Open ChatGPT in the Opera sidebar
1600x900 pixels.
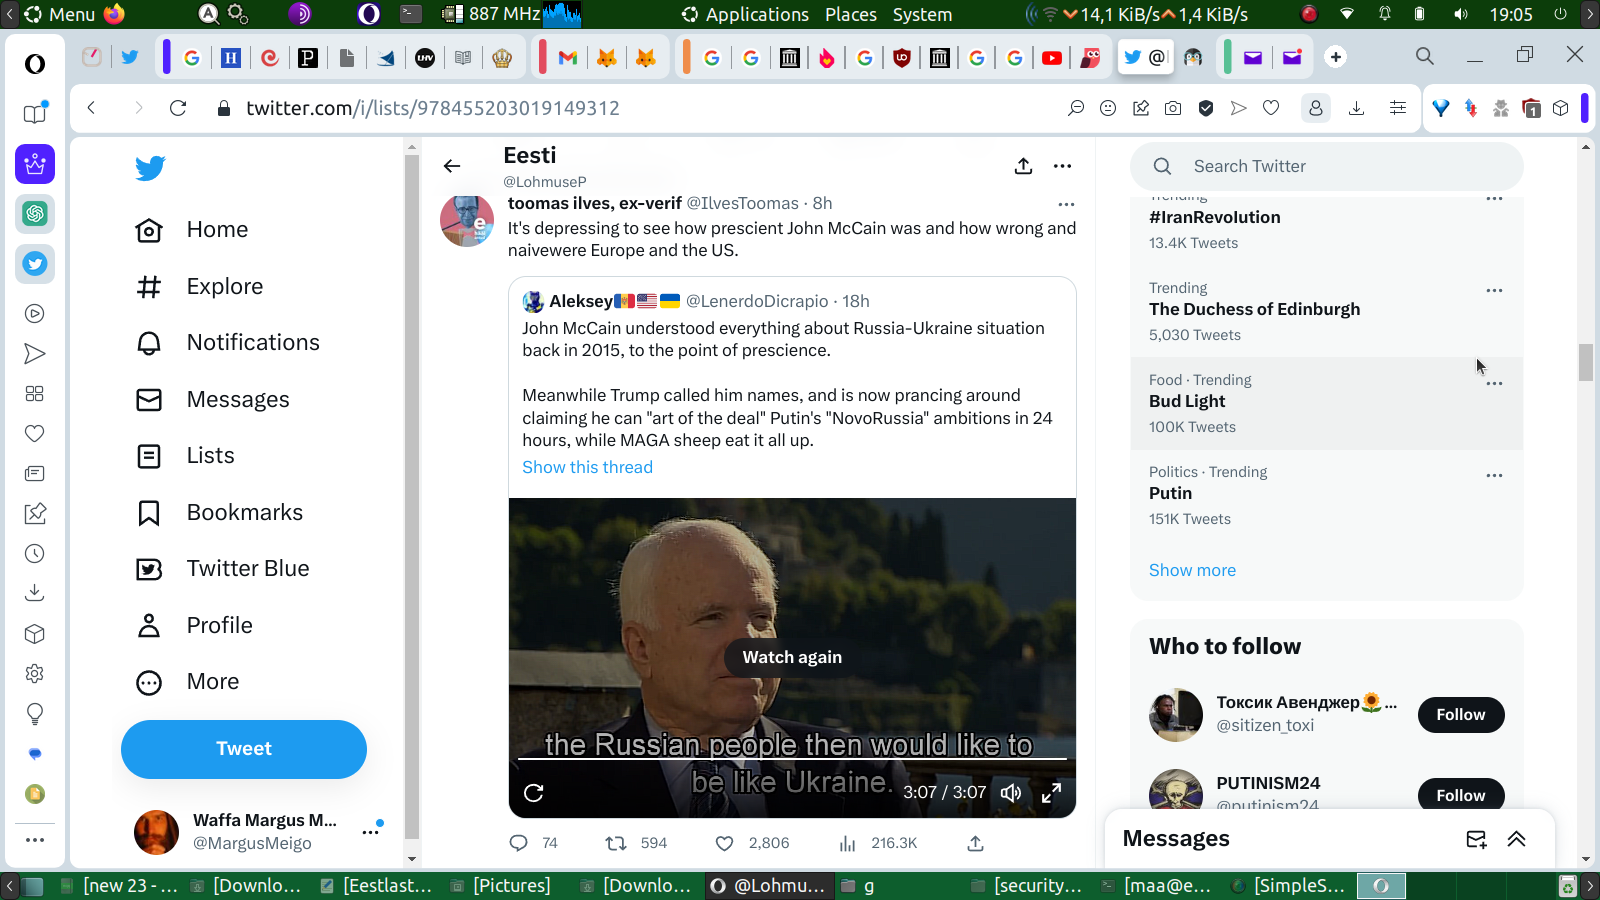tap(35, 214)
